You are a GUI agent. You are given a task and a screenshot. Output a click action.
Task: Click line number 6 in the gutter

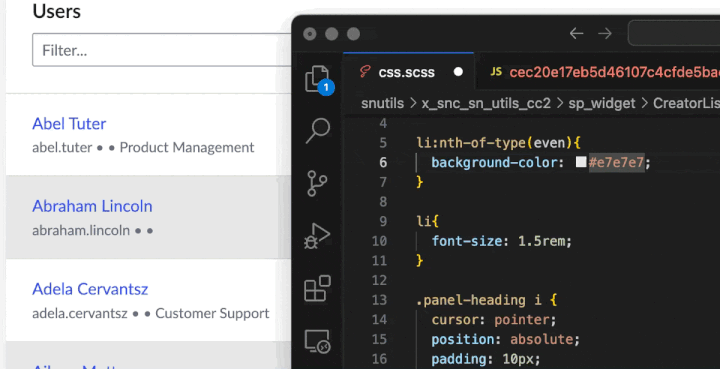click(x=383, y=162)
